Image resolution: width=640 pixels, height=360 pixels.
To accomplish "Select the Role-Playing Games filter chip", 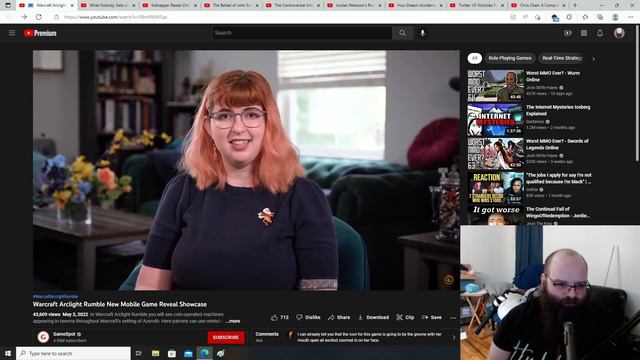I will tap(510, 58).
